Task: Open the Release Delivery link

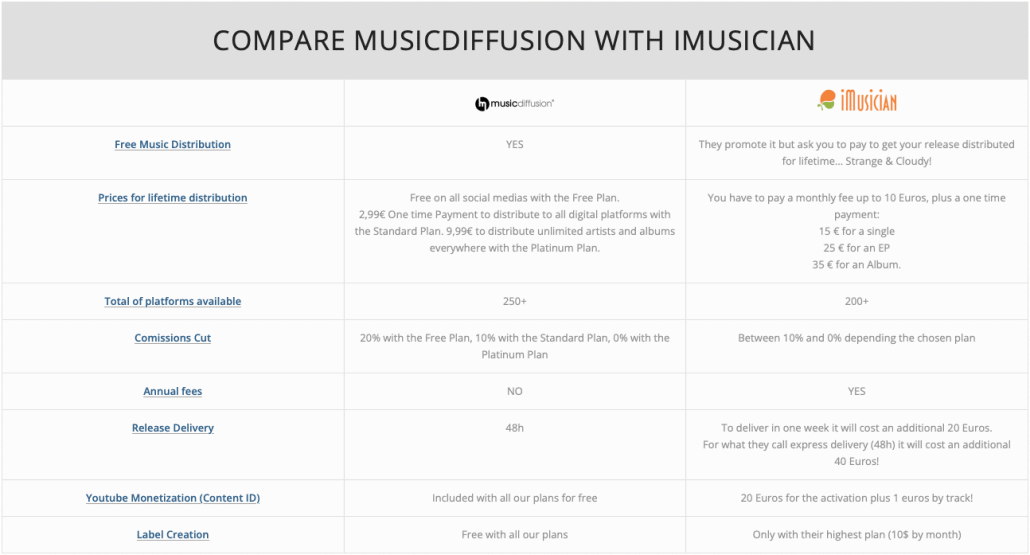Action: [173, 428]
